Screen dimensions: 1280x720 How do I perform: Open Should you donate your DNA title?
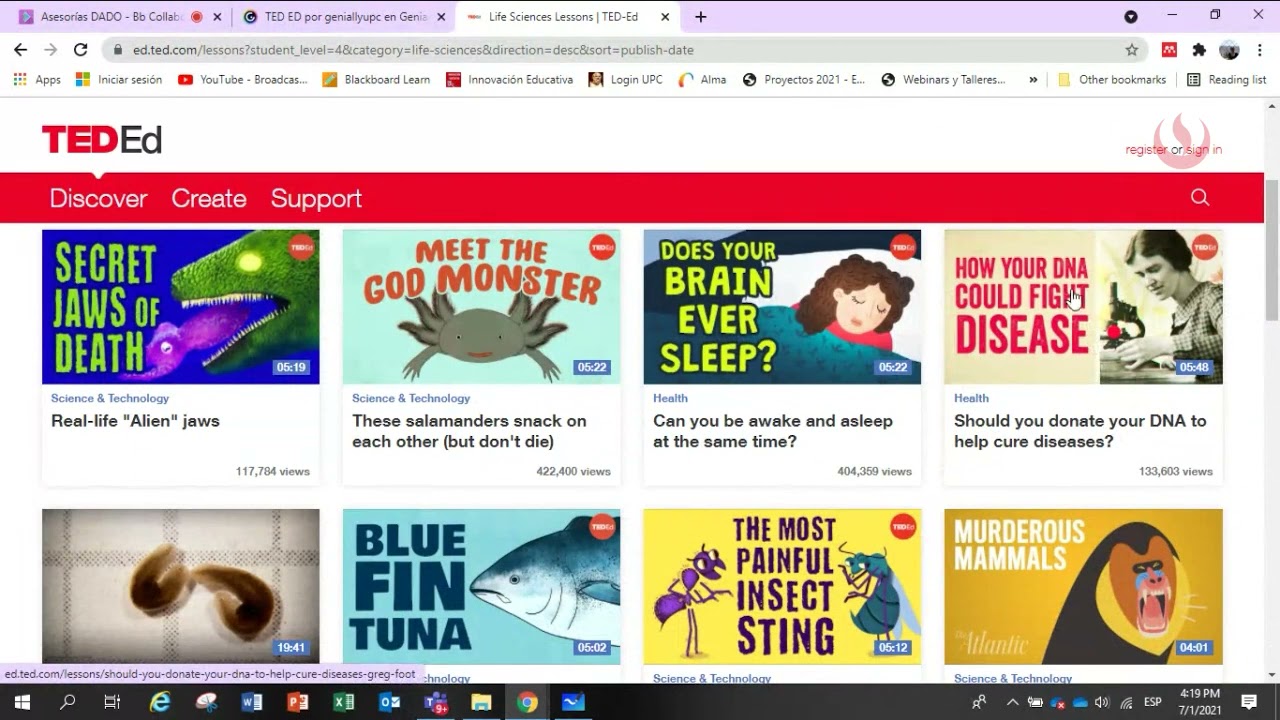click(x=1080, y=431)
